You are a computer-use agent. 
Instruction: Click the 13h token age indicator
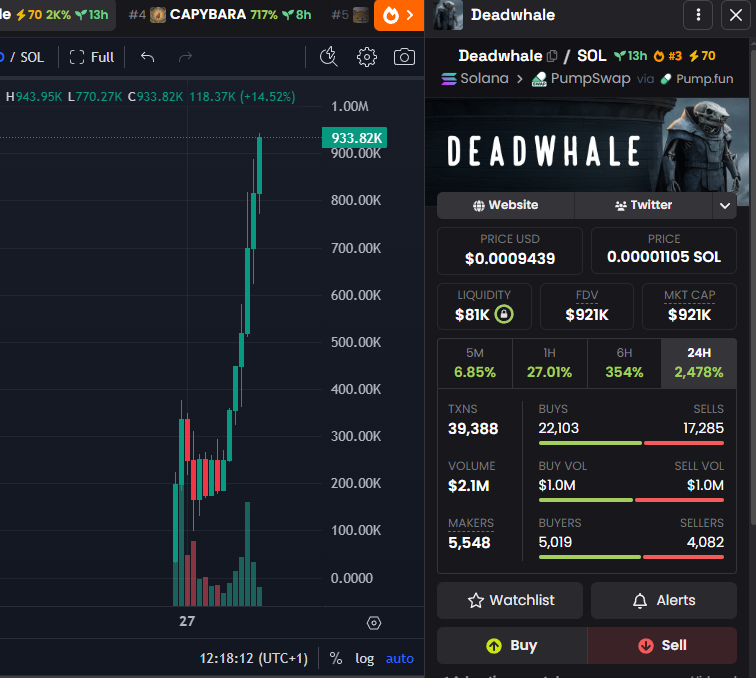click(x=631, y=56)
